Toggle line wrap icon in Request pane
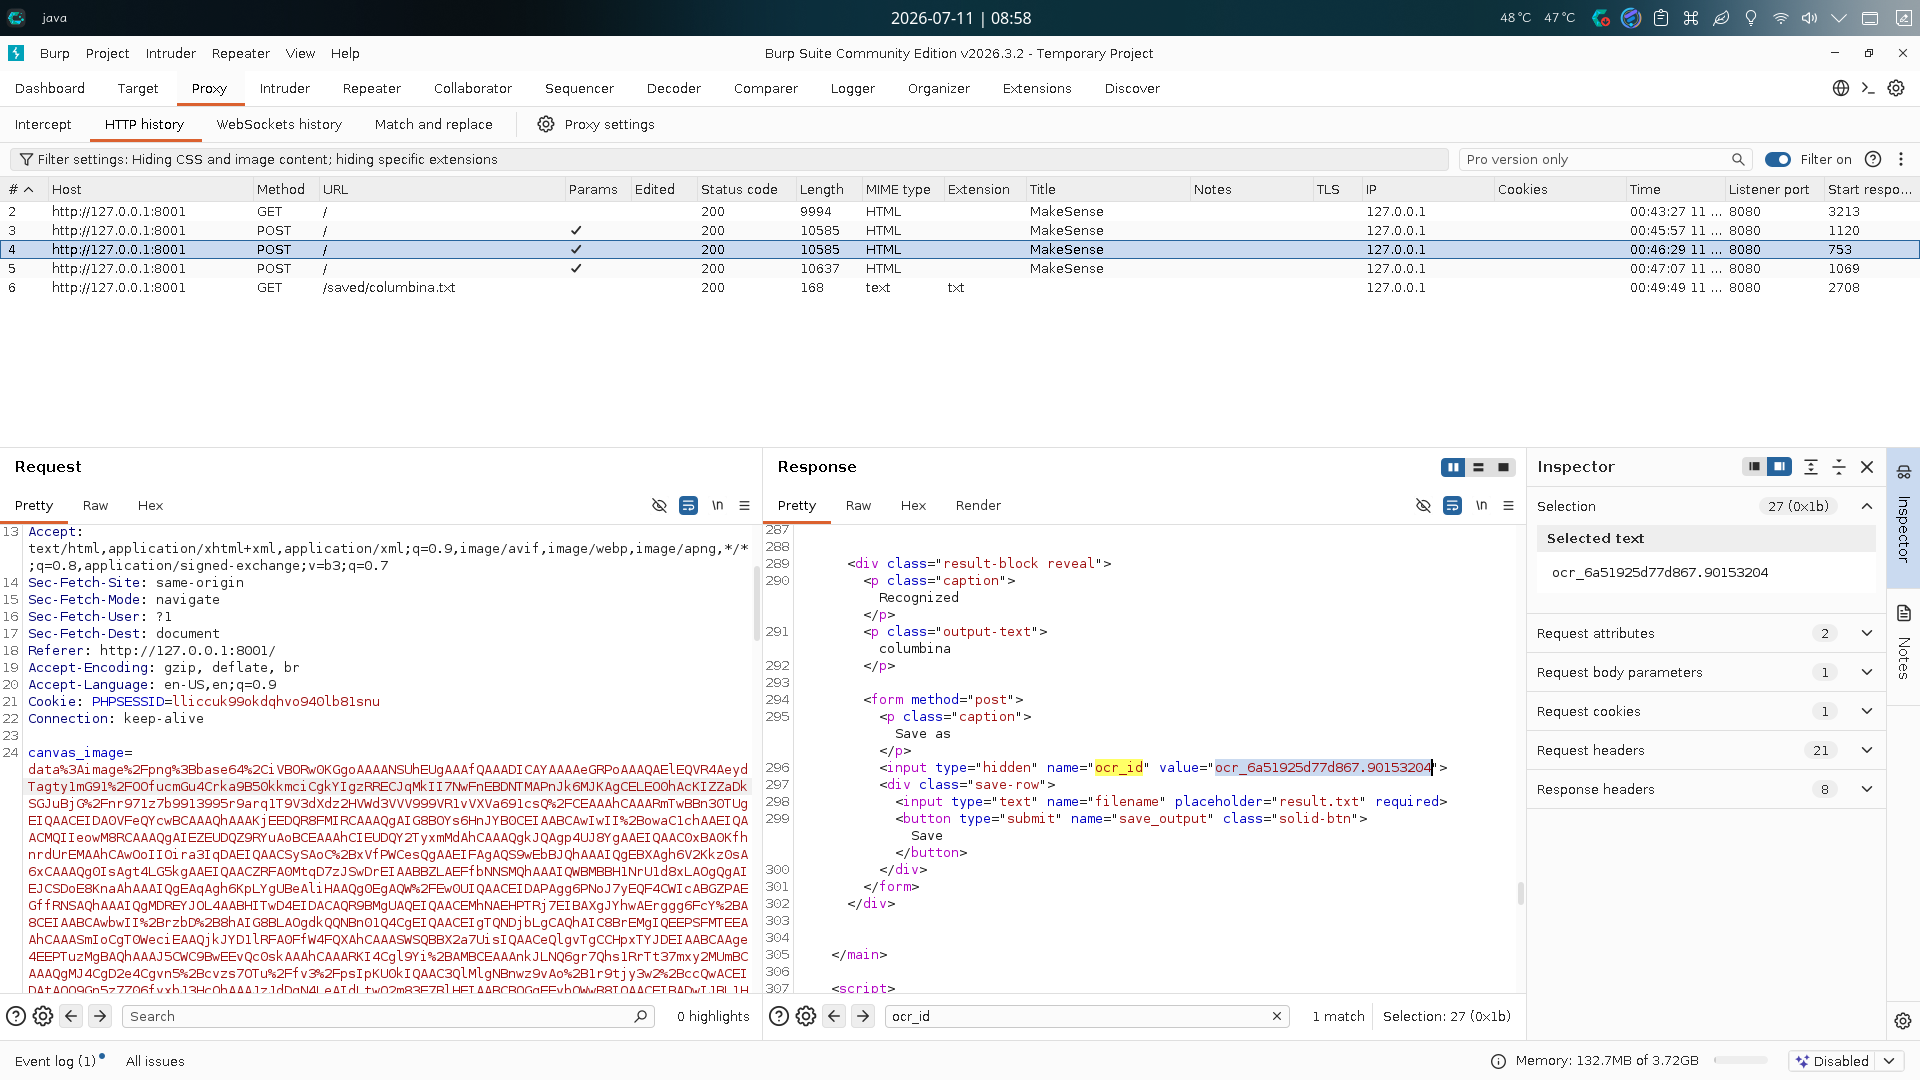The height and width of the screenshot is (1080, 1920). (x=688, y=506)
